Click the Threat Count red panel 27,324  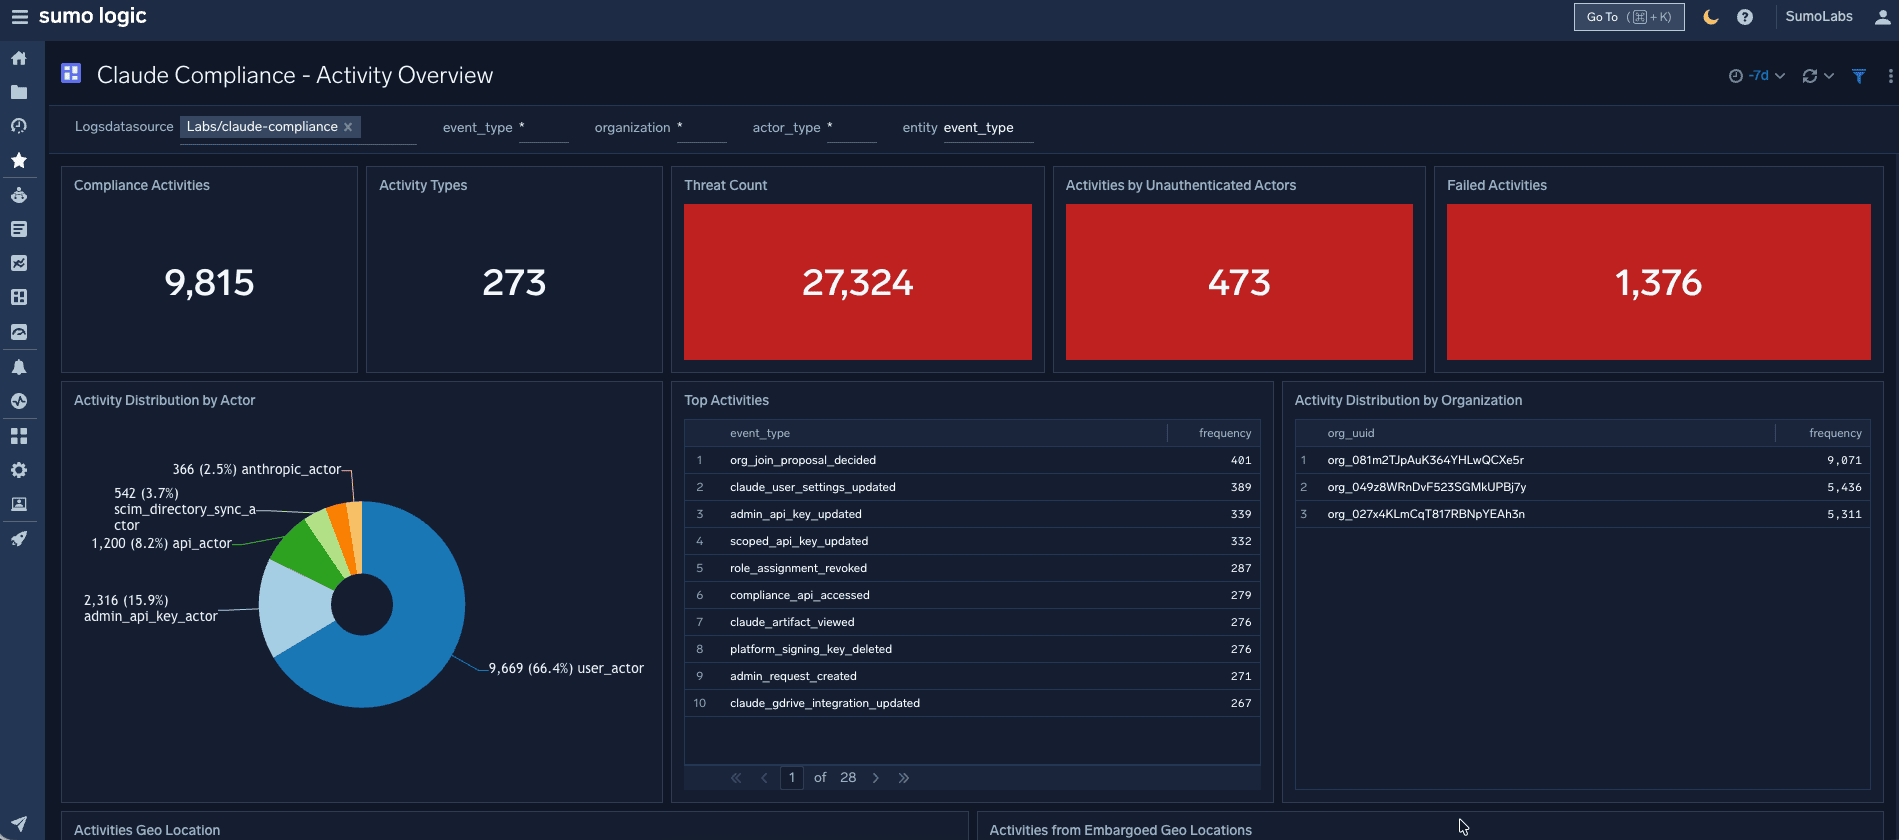pos(858,282)
